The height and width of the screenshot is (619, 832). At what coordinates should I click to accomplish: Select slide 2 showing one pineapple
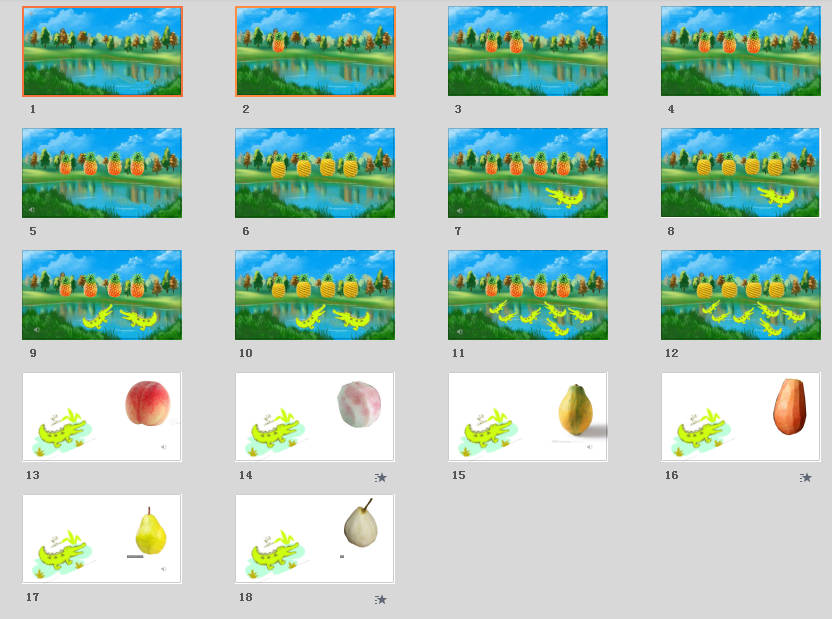tap(315, 51)
